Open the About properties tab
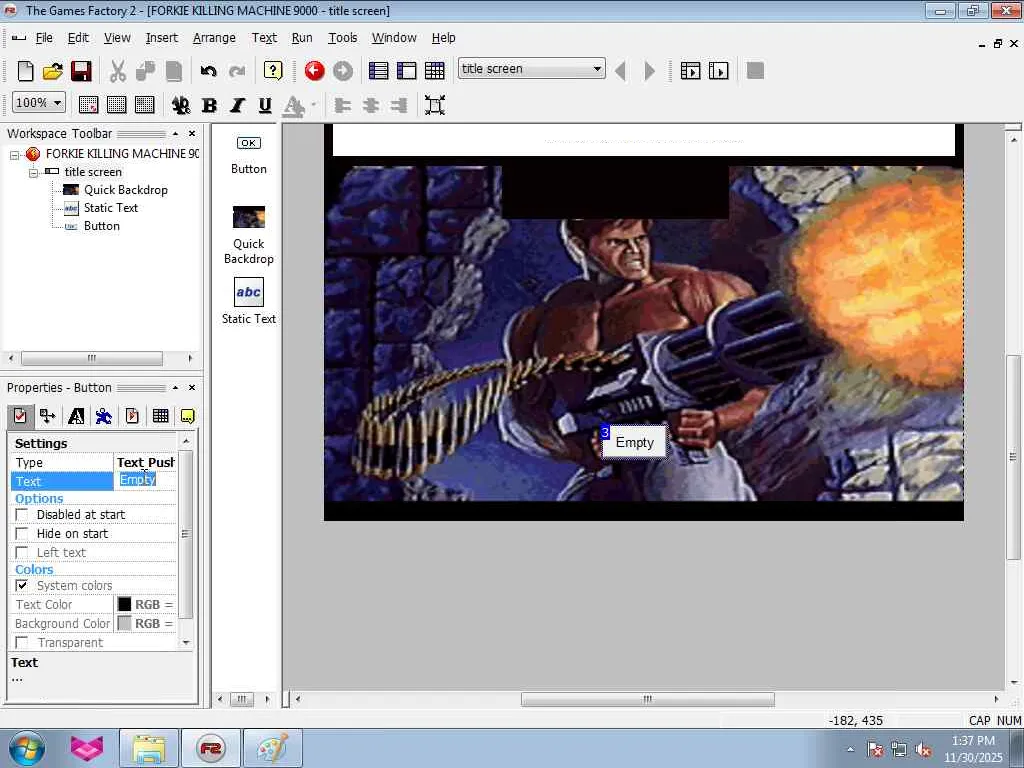The width and height of the screenshot is (1024, 768). tap(187, 416)
